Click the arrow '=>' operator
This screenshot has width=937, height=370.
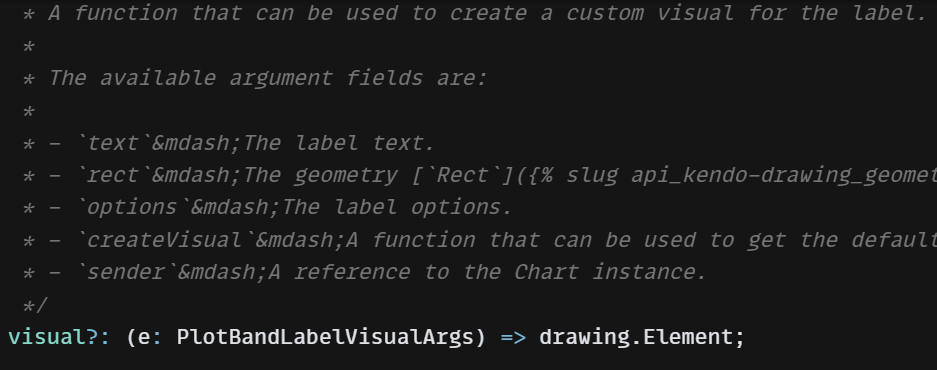click(513, 337)
